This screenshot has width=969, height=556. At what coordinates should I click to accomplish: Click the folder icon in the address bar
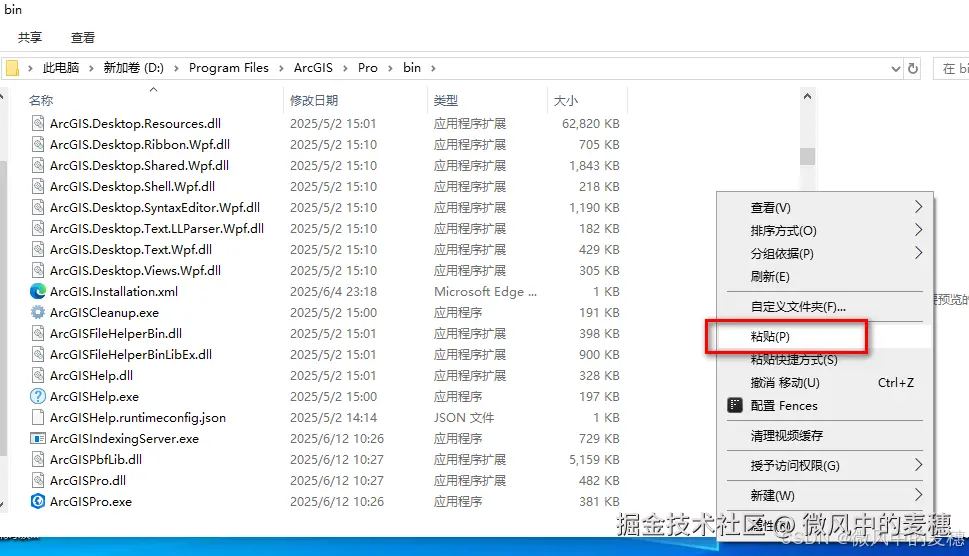12,68
